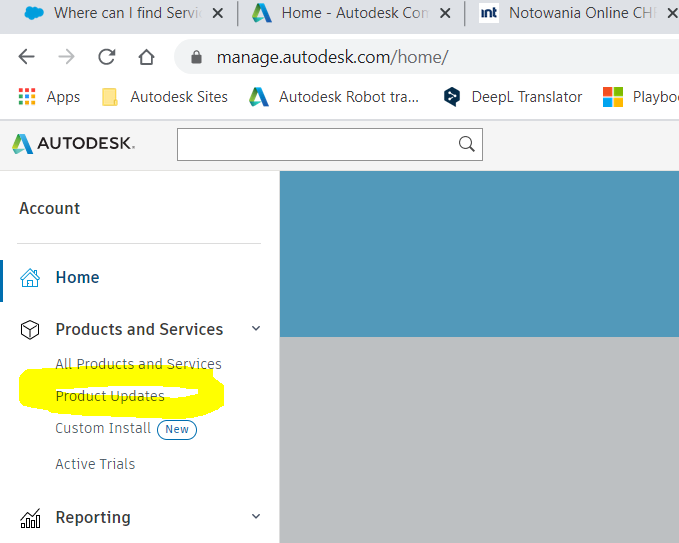Select Home in the sidebar
Screen dimensions: 679x543
click(78, 278)
